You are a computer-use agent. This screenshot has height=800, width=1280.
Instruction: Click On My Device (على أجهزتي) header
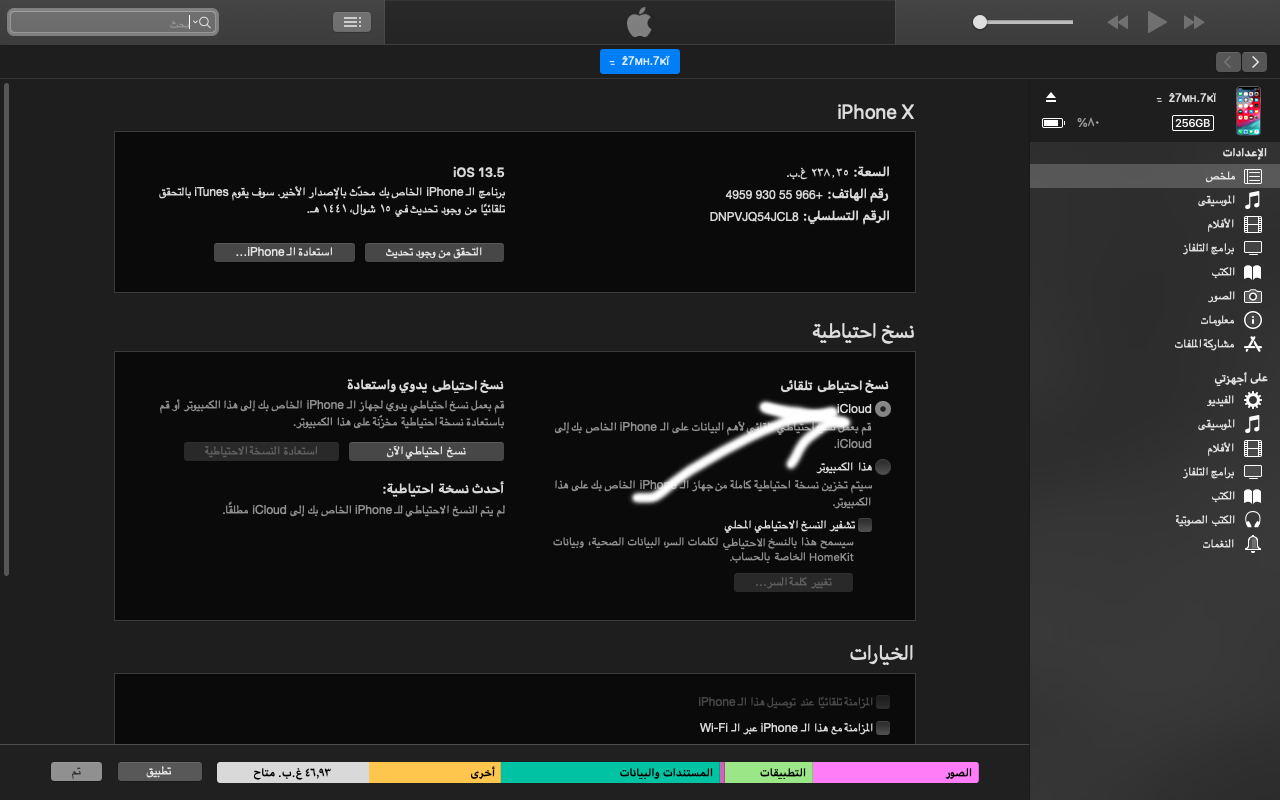coord(1241,378)
